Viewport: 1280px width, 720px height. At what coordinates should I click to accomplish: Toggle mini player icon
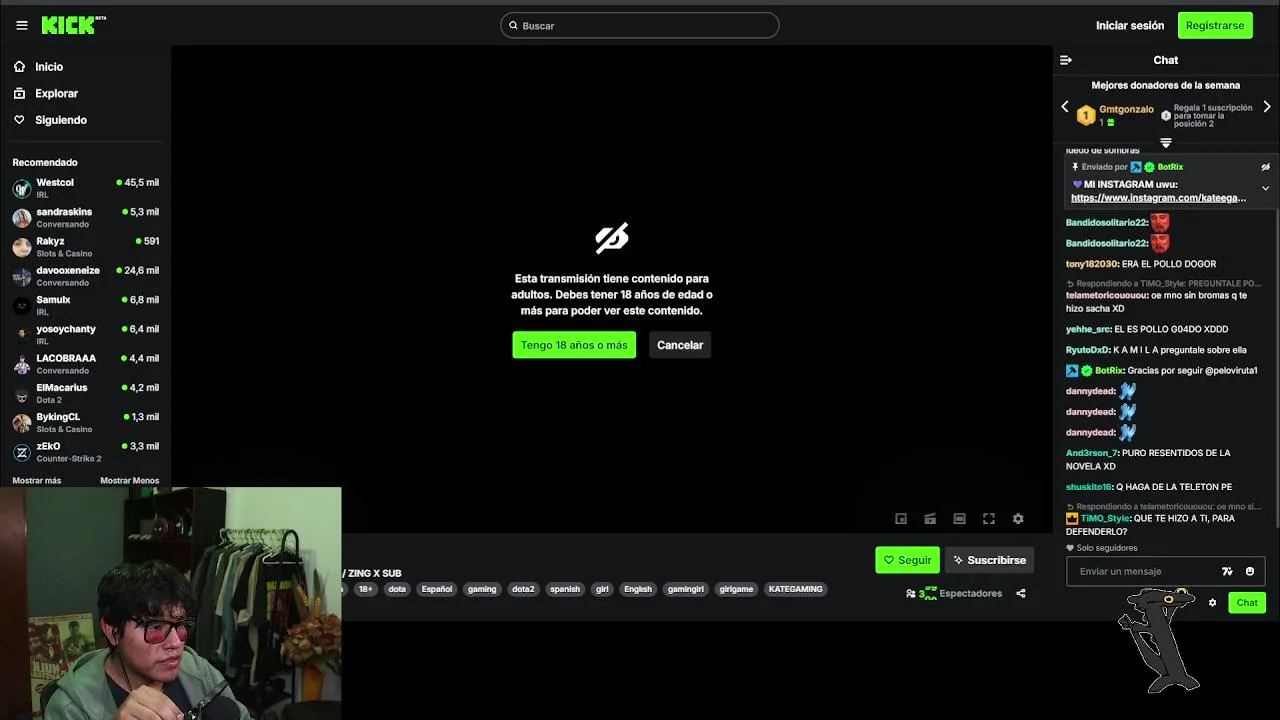click(901, 519)
